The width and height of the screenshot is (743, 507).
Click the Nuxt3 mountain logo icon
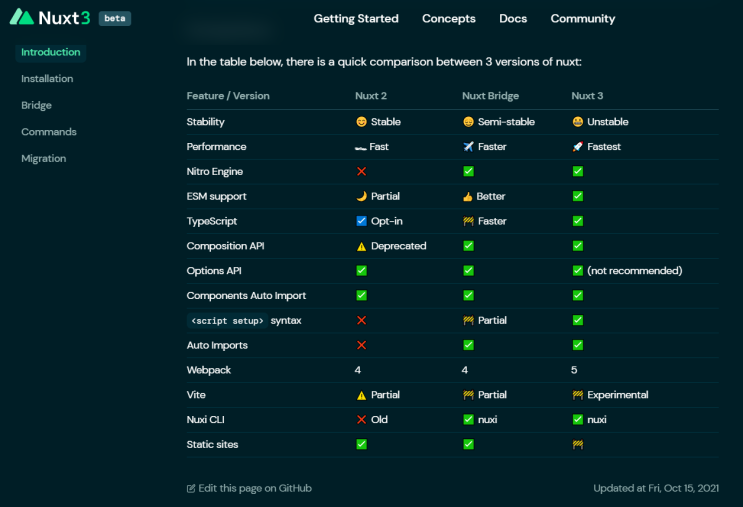(x=22, y=17)
